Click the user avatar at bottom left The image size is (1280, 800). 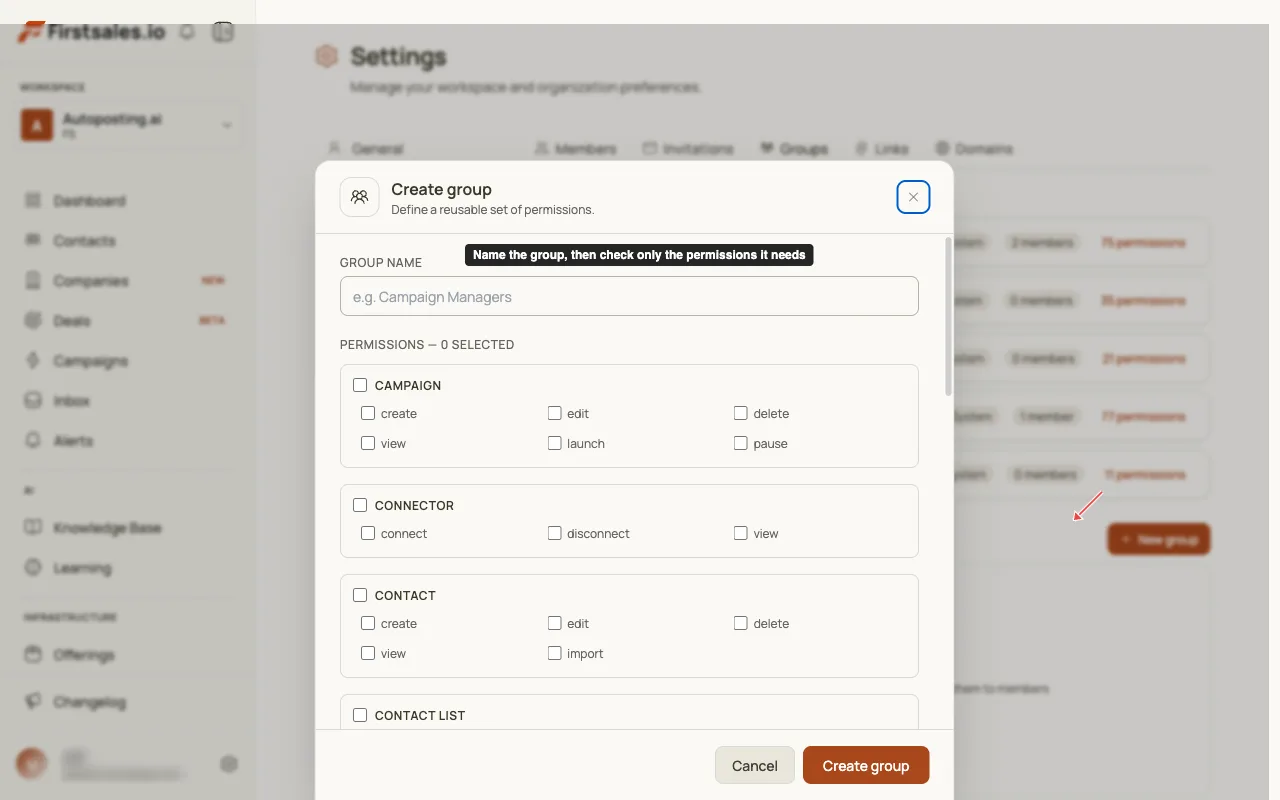click(32, 764)
